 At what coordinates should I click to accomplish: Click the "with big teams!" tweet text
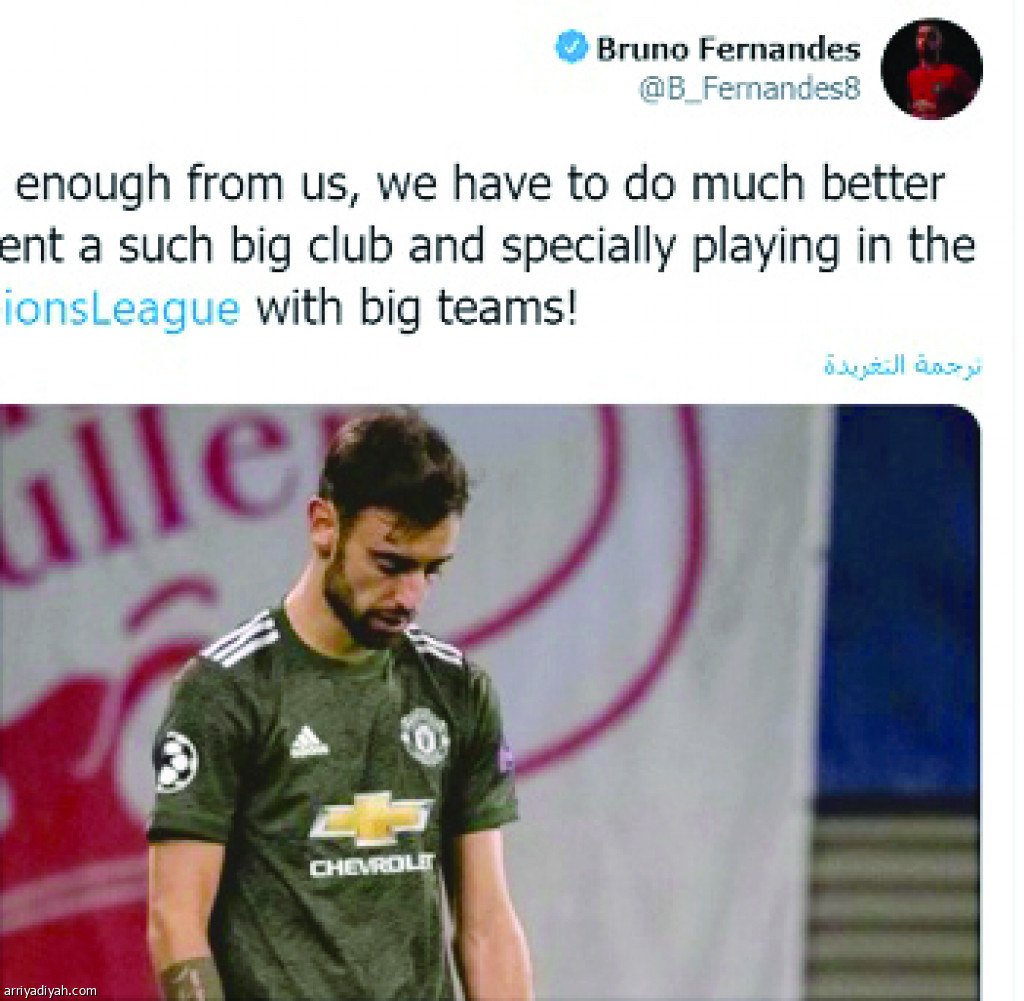pos(417,309)
